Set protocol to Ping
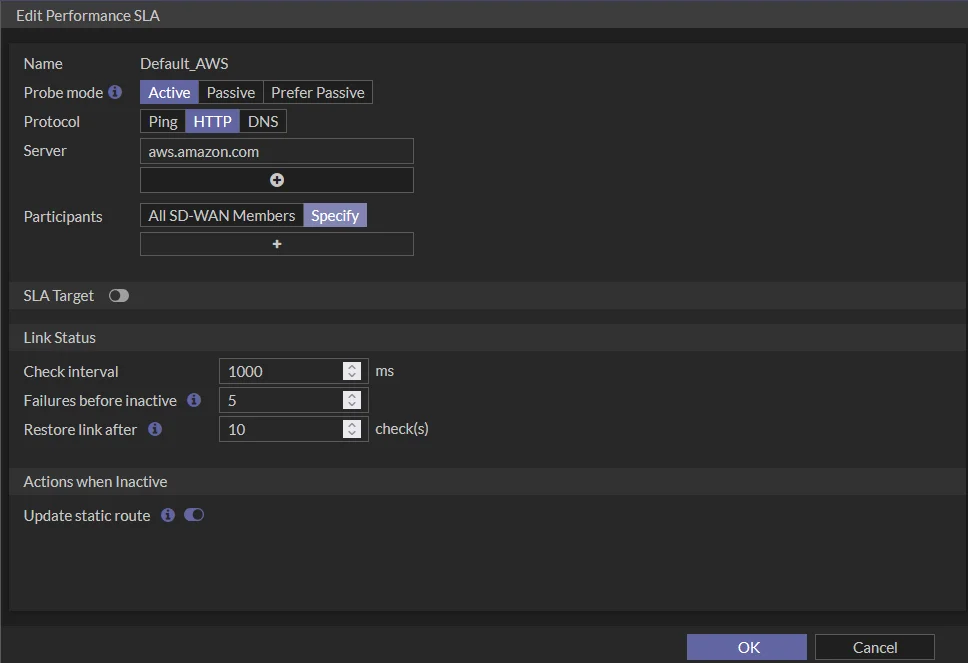 163,121
